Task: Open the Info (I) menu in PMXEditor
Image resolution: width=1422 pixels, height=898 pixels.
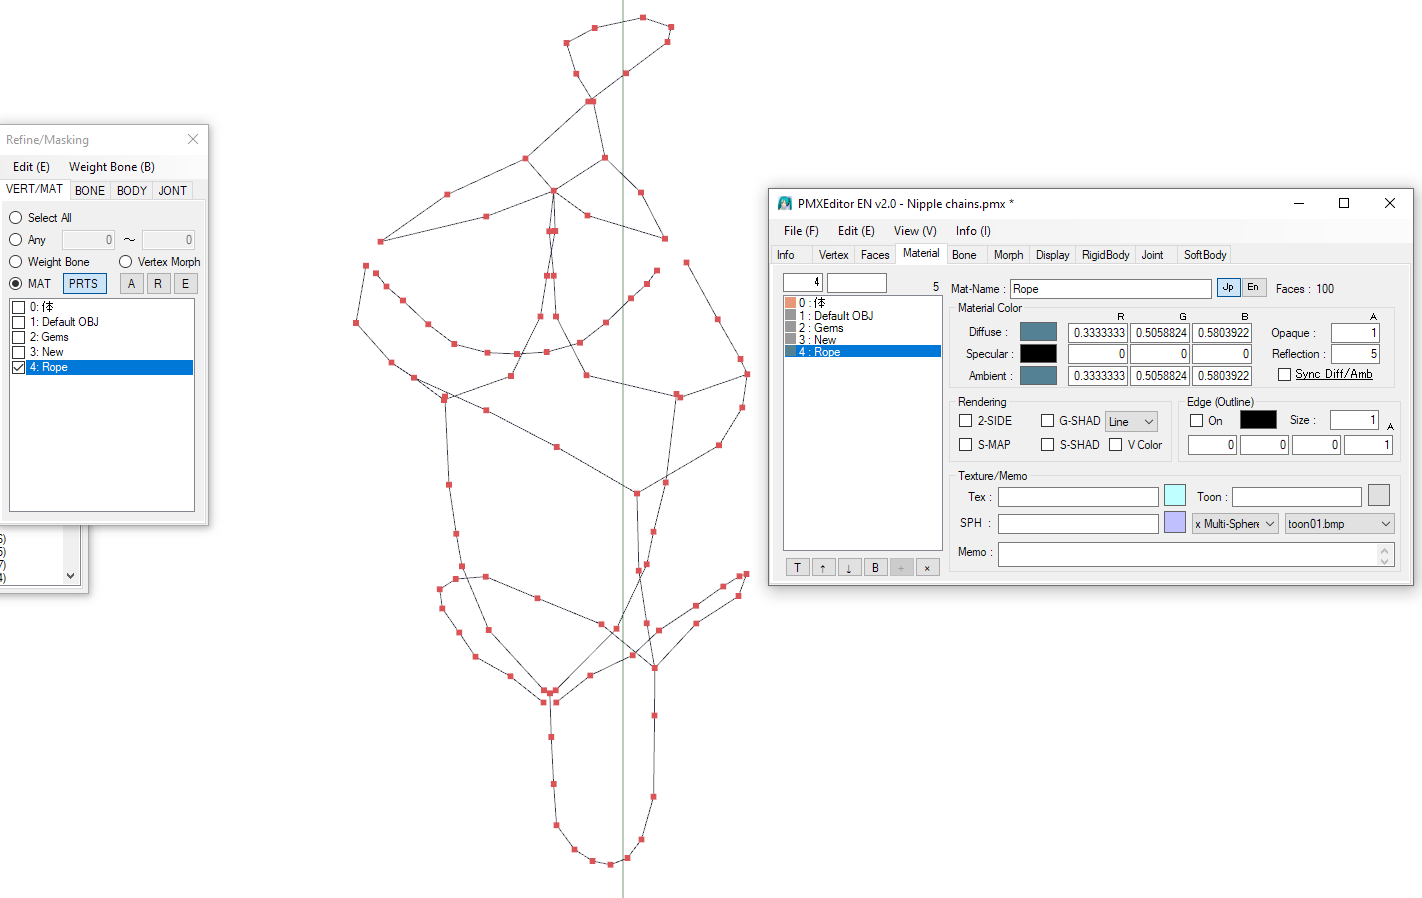Action: [973, 231]
